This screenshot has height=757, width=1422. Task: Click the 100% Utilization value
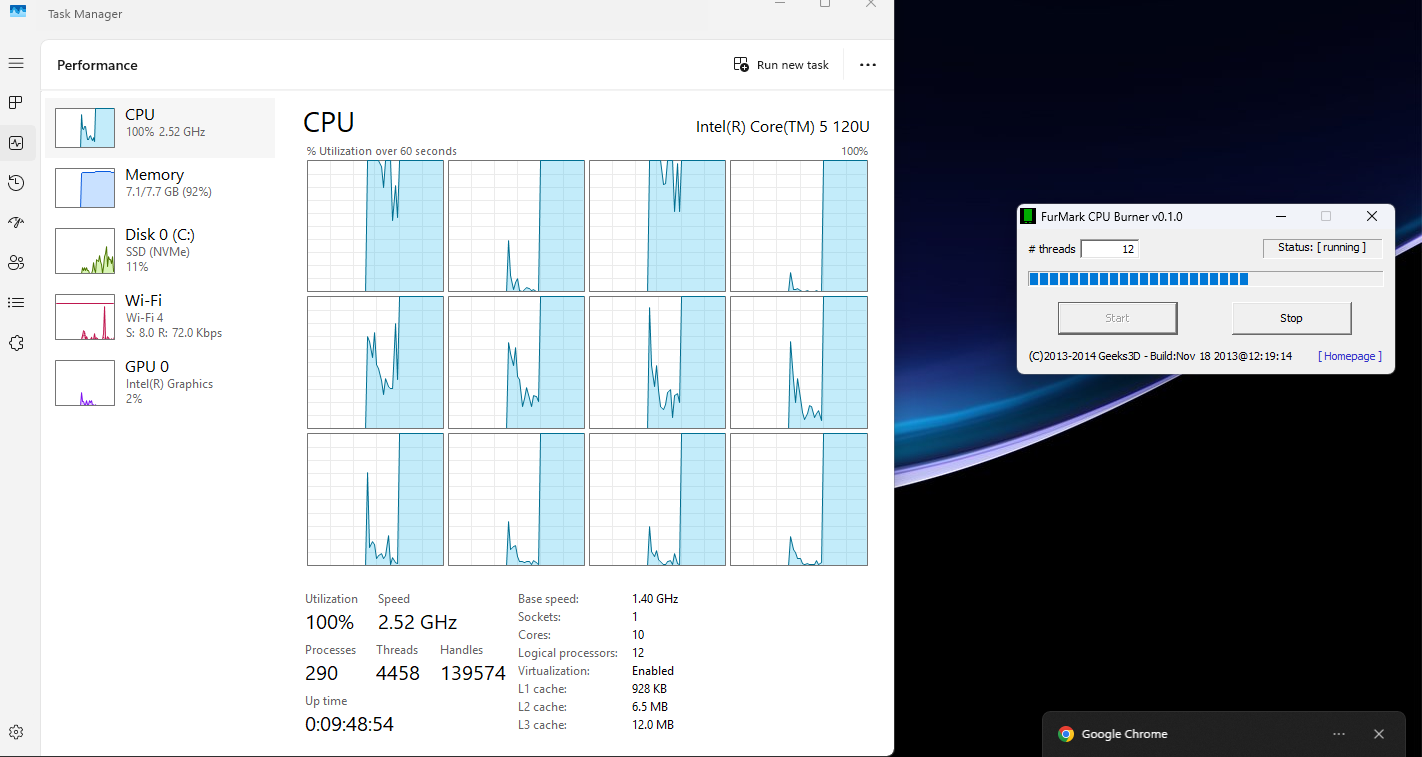[330, 622]
